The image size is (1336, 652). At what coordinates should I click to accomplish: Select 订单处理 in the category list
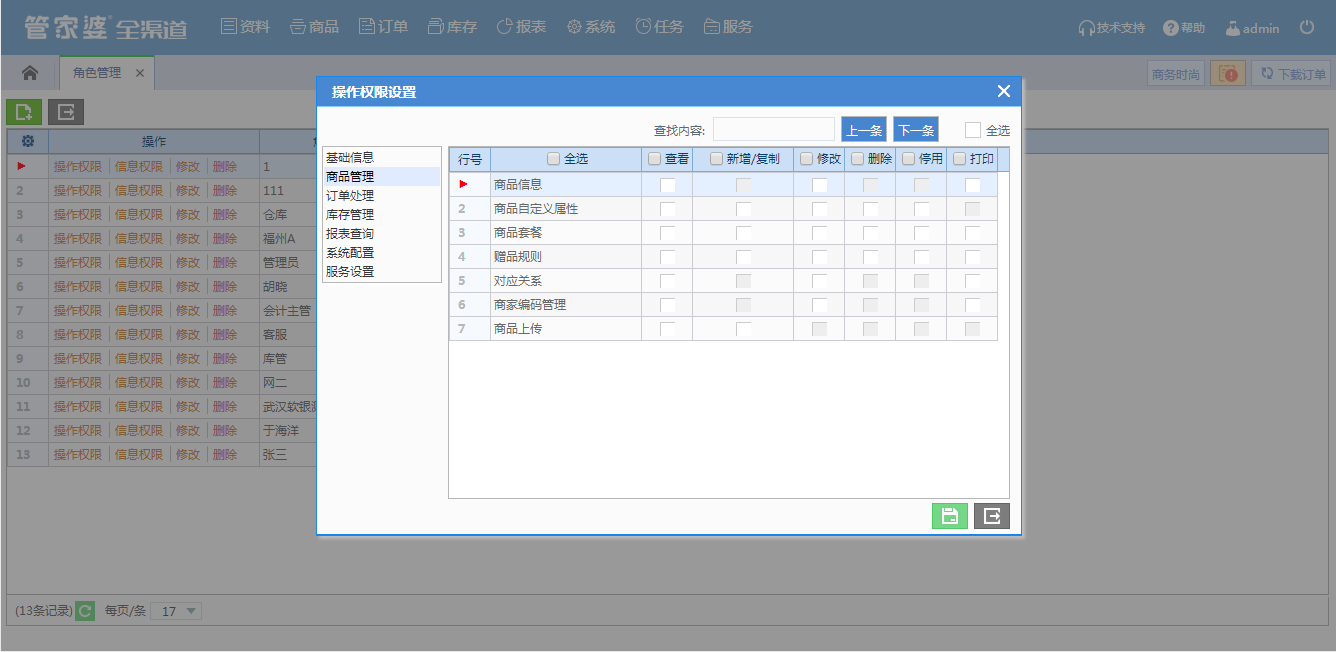tap(350, 196)
